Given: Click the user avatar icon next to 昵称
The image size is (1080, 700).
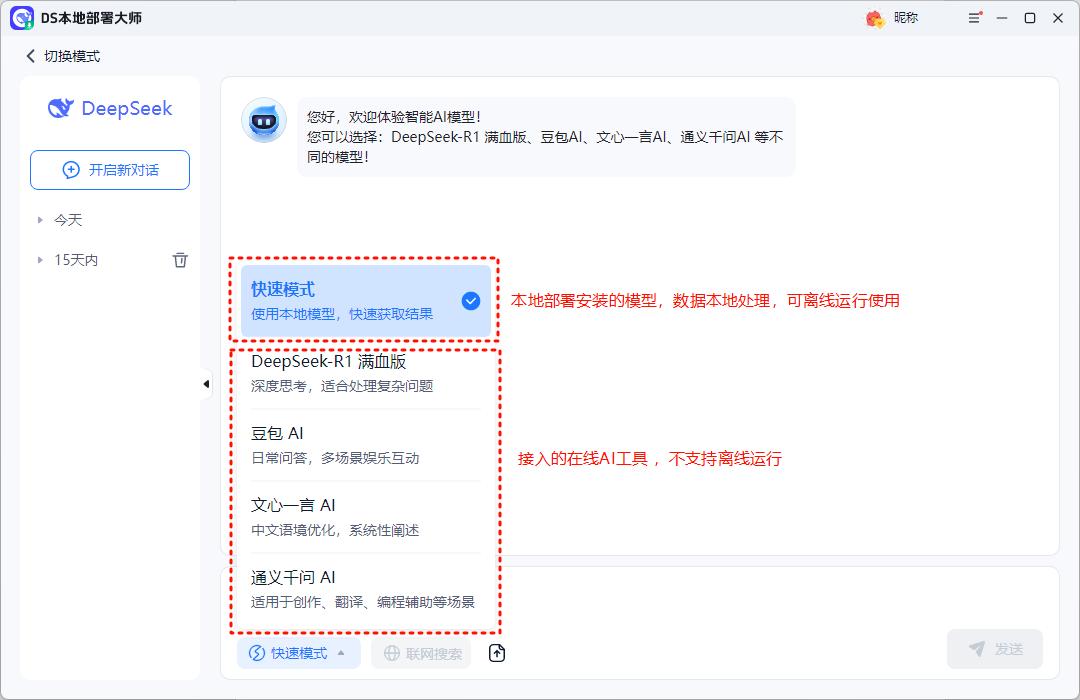Looking at the screenshot, I should point(875,19).
